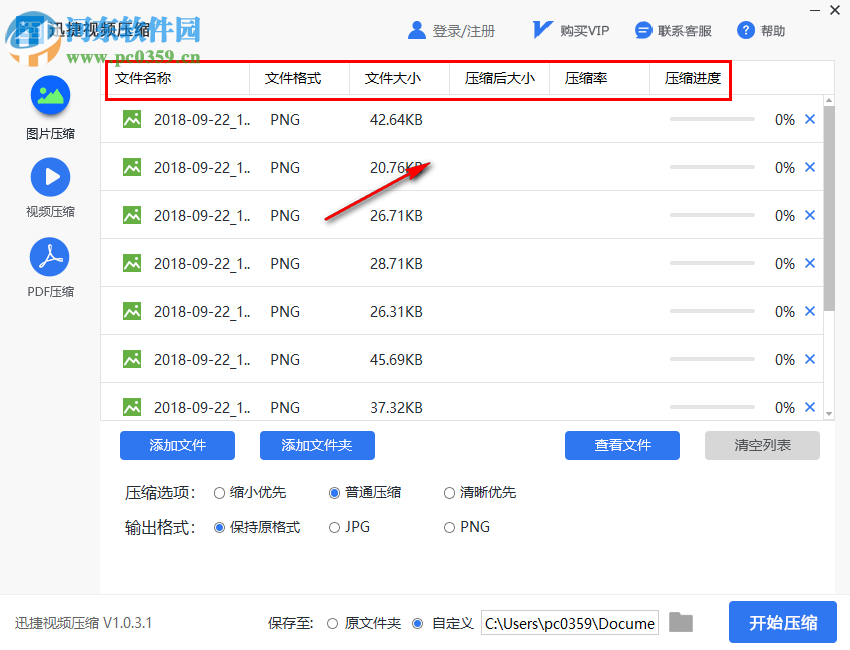
Task: Click the first file's progress bar
Action: pos(712,119)
